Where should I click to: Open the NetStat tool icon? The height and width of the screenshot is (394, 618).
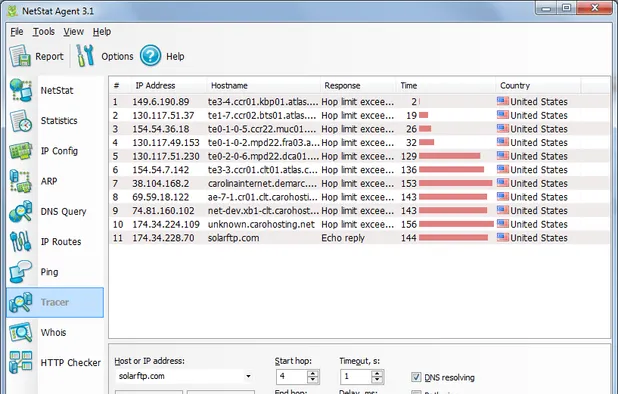click(20, 90)
